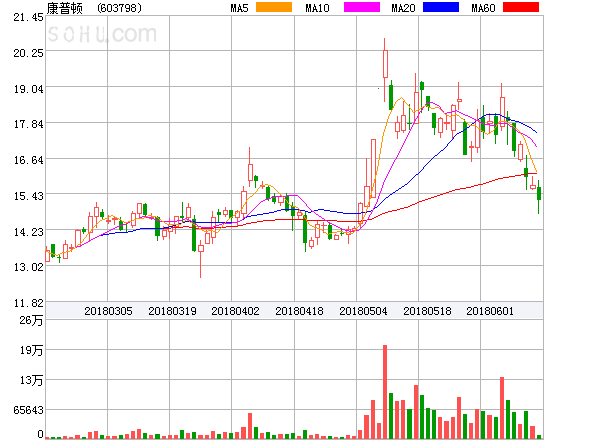Screen dimensions: 600x440
Task: Click the 20180518 date label
Action: pos(427,311)
